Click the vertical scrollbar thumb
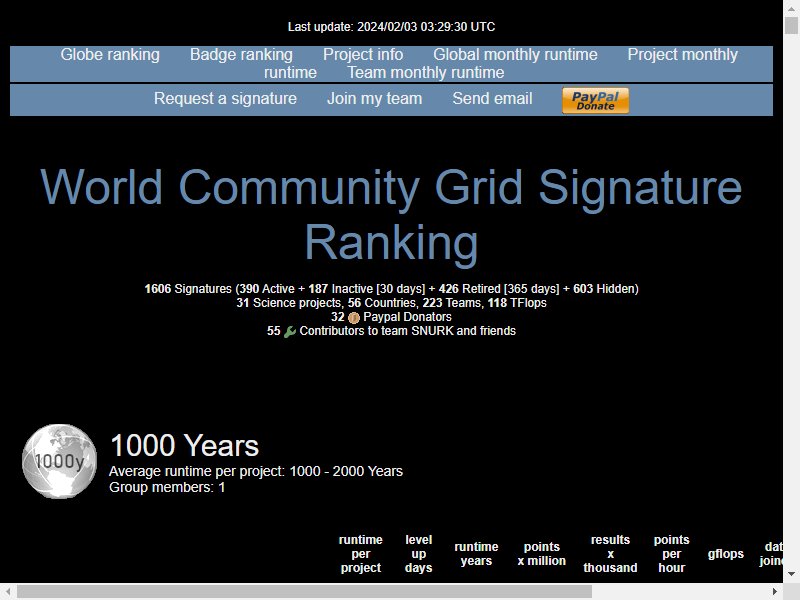The height and width of the screenshot is (600, 800). [x=791, y=25]
